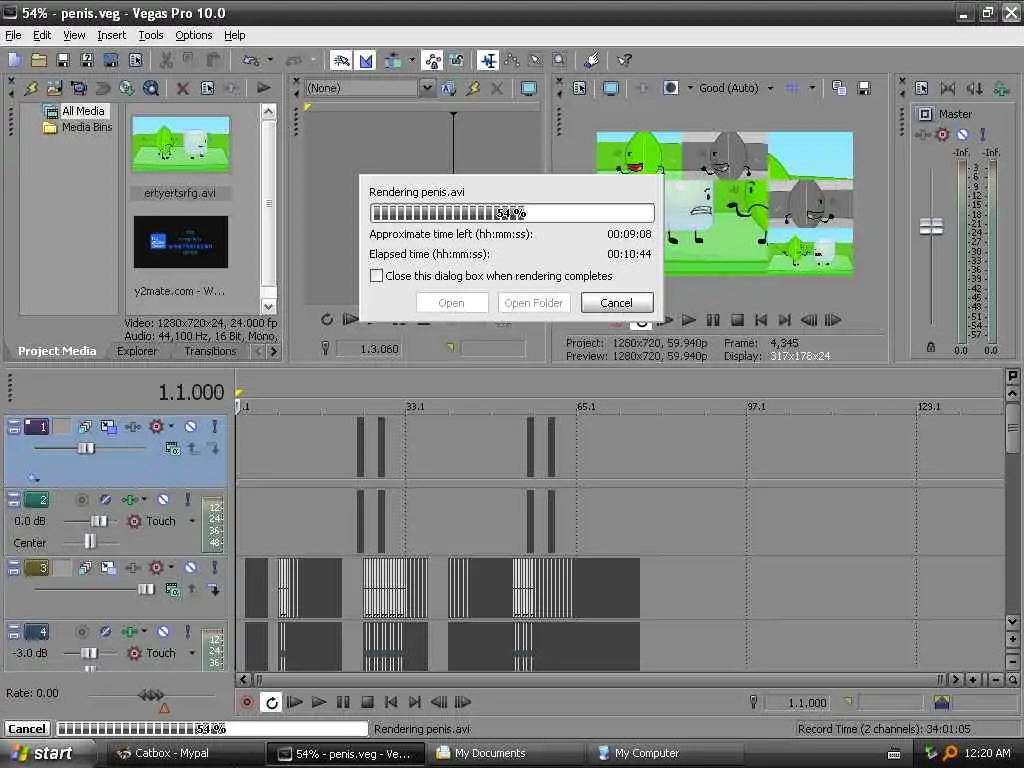This screenshot has height=768, width=1024.
Task: Open the Options menu
Action: (x=193, y=35)
